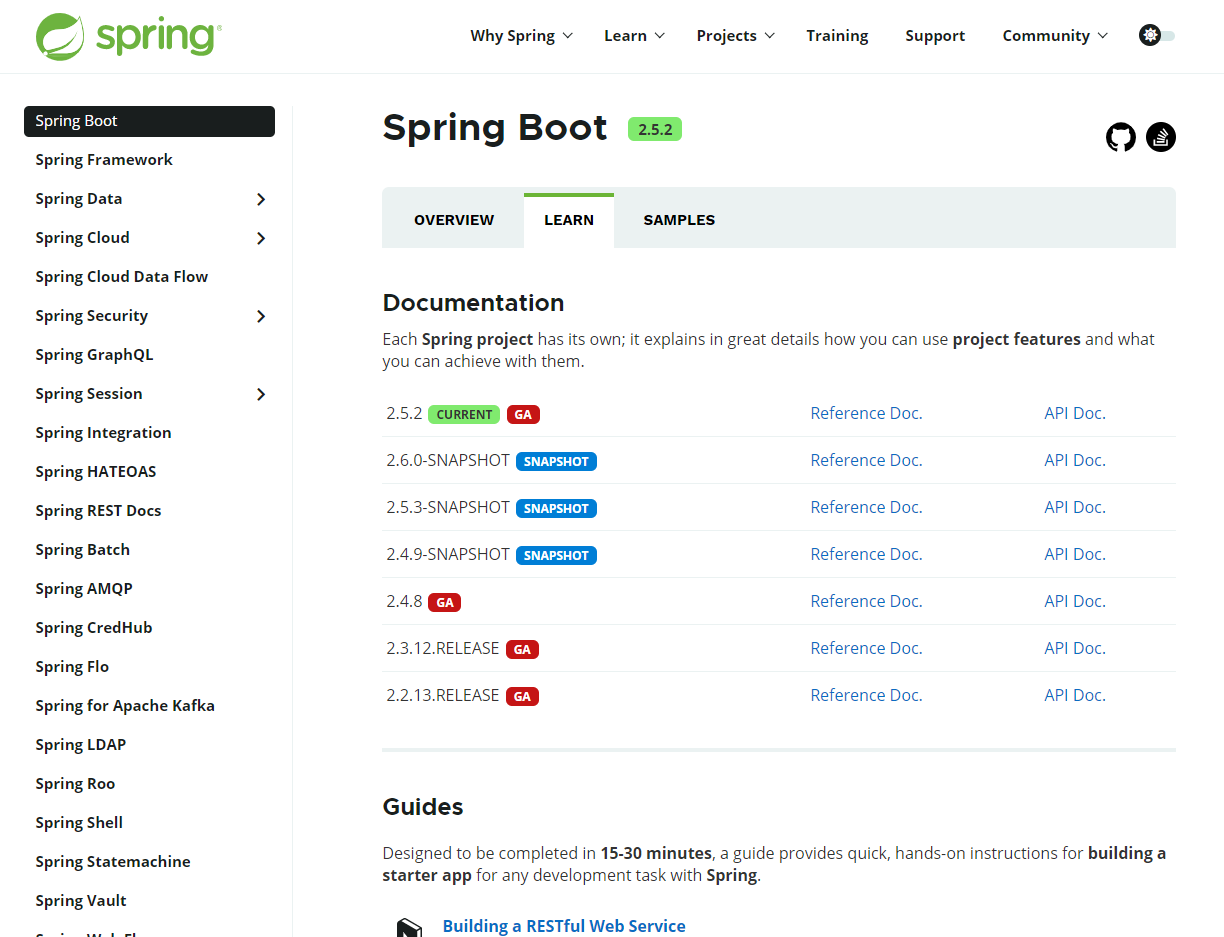
Task: Open Spring Data in the sidebar
Action: 79,199
